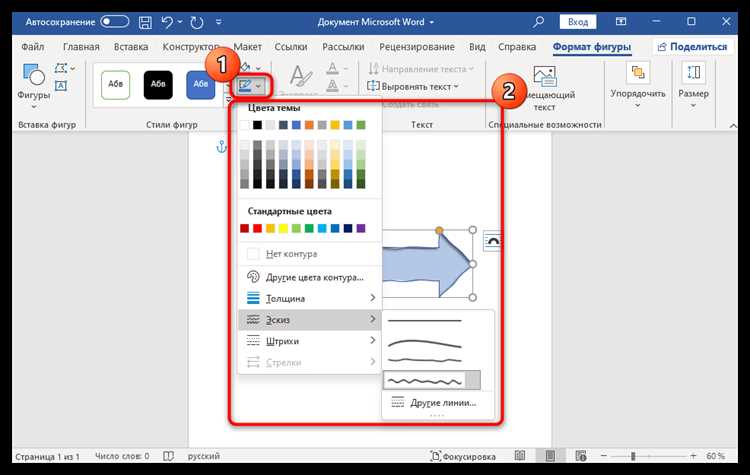The height and width of the screenshot is (475, 750).
Task: Open the Выровнять текст dropdown
Action: tap(413, 87)
